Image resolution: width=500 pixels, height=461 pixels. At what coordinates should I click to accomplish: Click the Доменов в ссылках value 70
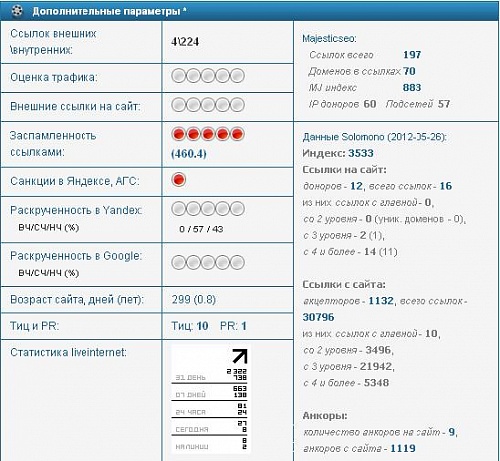coord(409,71)
